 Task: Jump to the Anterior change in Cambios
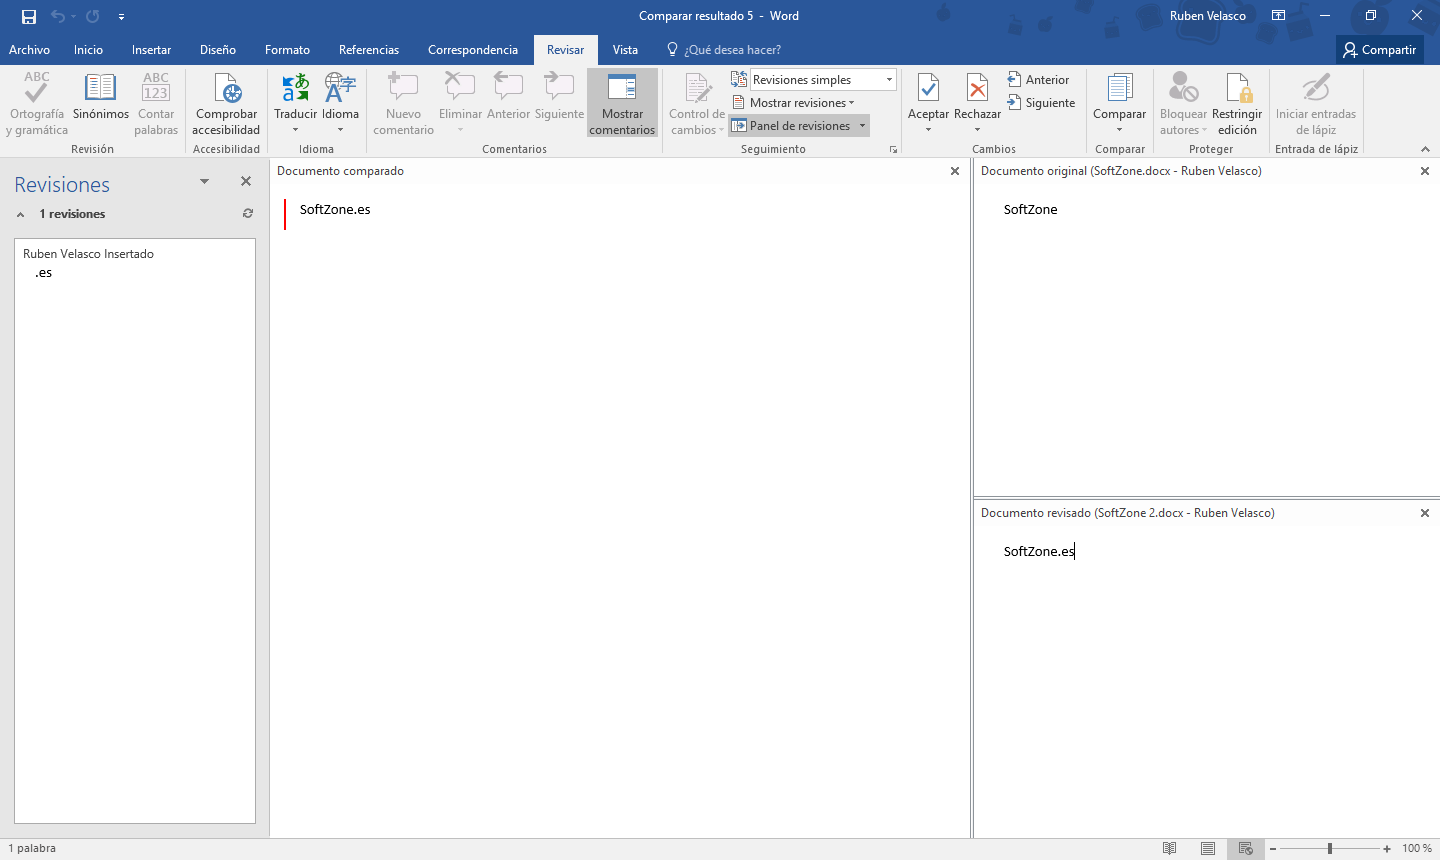click(1038, 80)
